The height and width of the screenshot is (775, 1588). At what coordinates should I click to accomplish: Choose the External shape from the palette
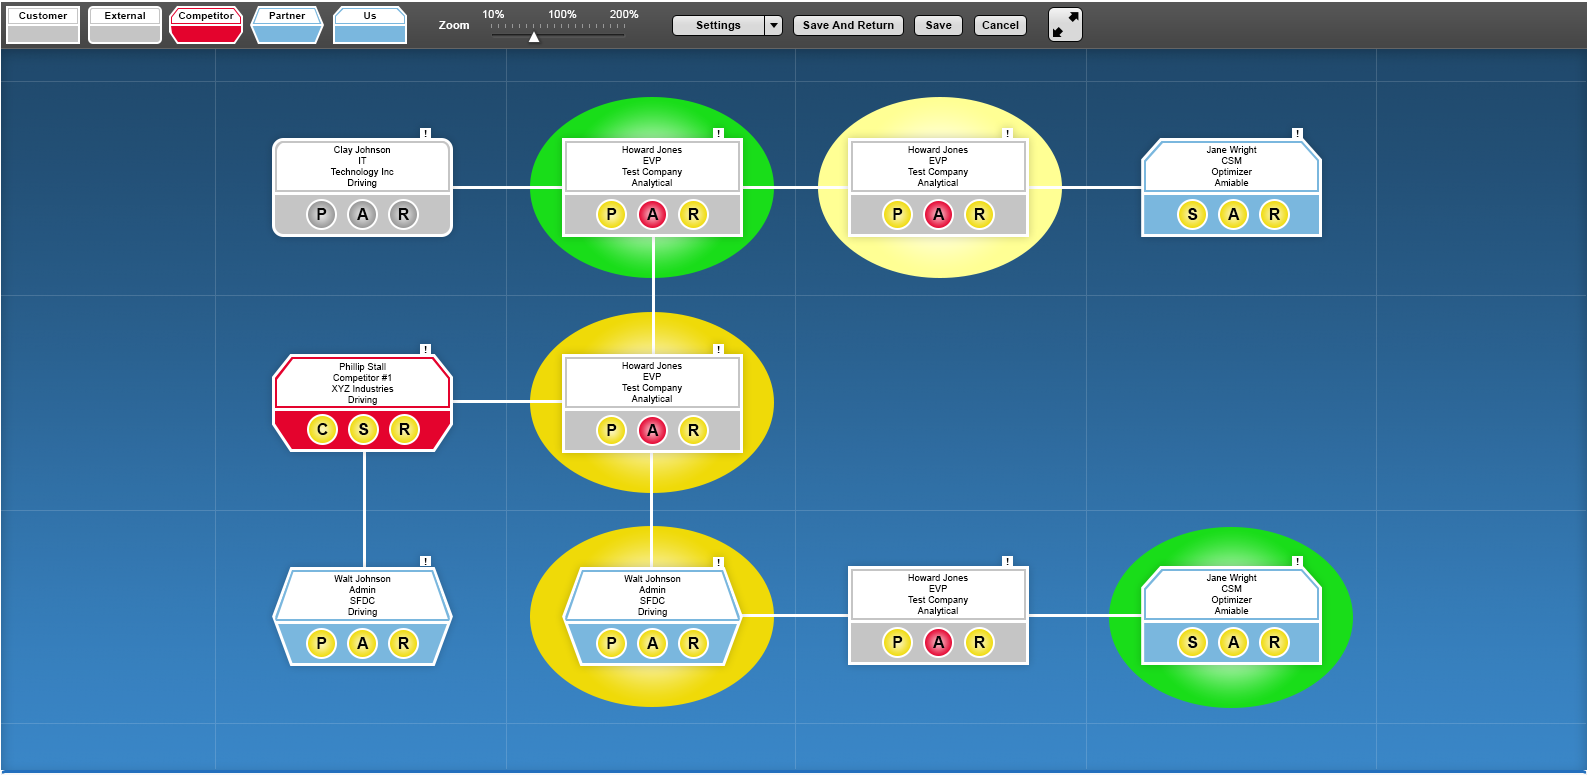pyautogui.click(x=125, y=25)
